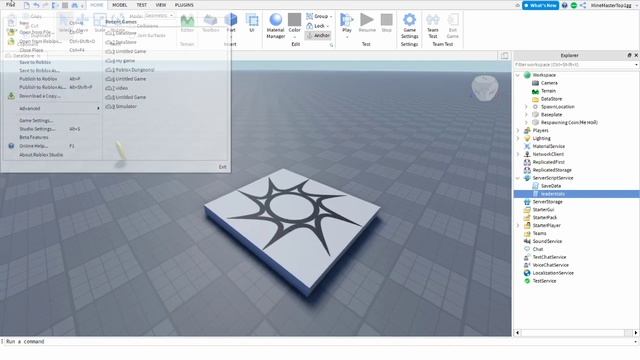Open the Play mode dropdown arrow
Image resolution: width=640 pixels, height=360 pixels.
tap(347, 37)
